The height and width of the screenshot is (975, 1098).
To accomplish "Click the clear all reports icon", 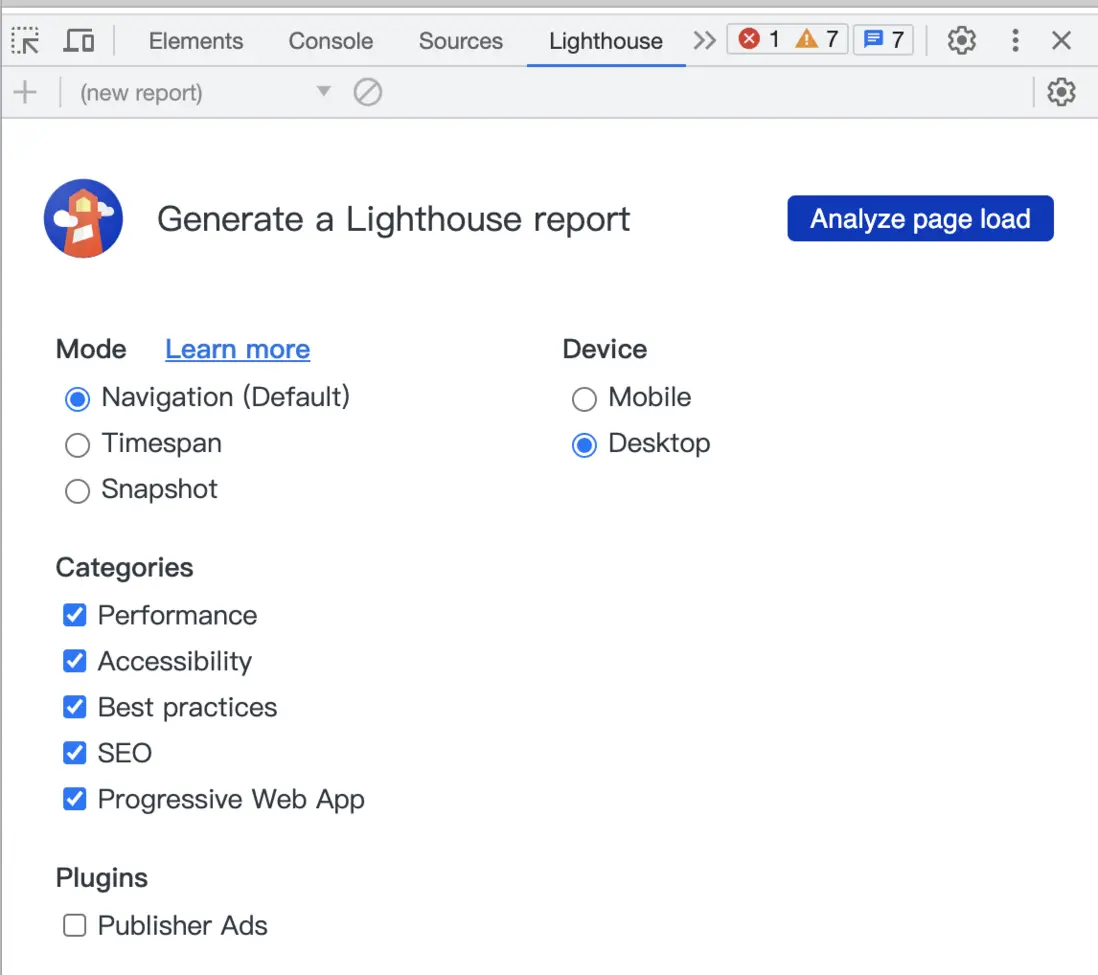I will point(368,92).
